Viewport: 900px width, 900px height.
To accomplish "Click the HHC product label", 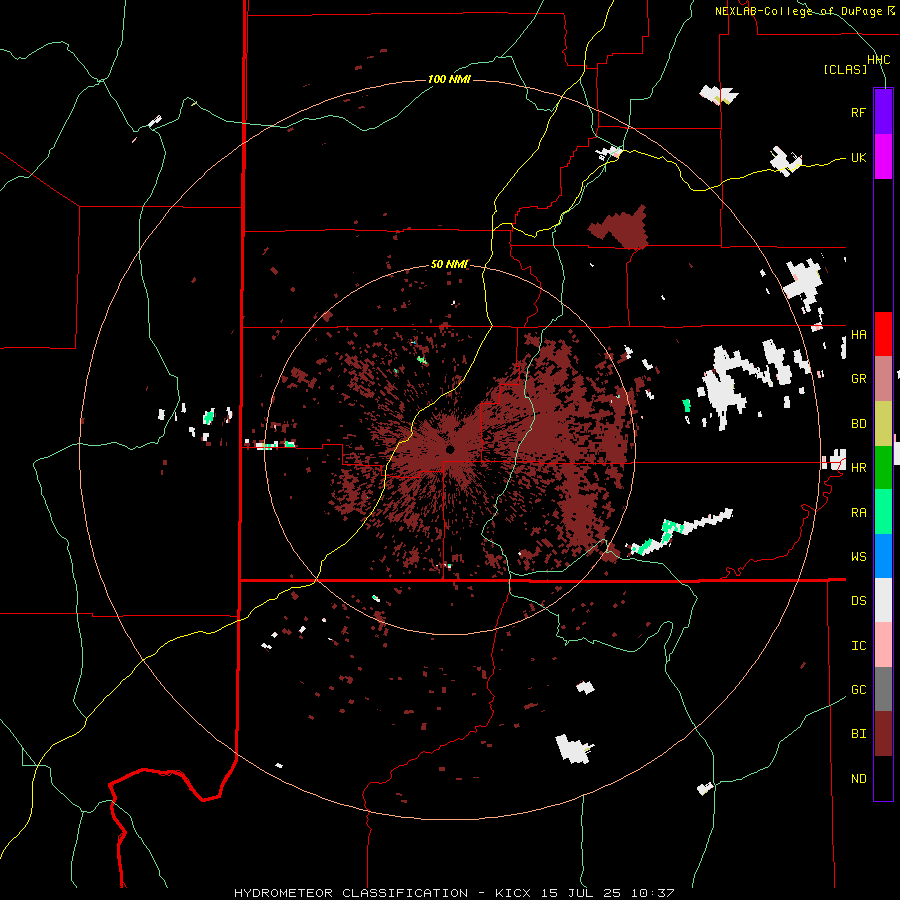I will 878,60.
